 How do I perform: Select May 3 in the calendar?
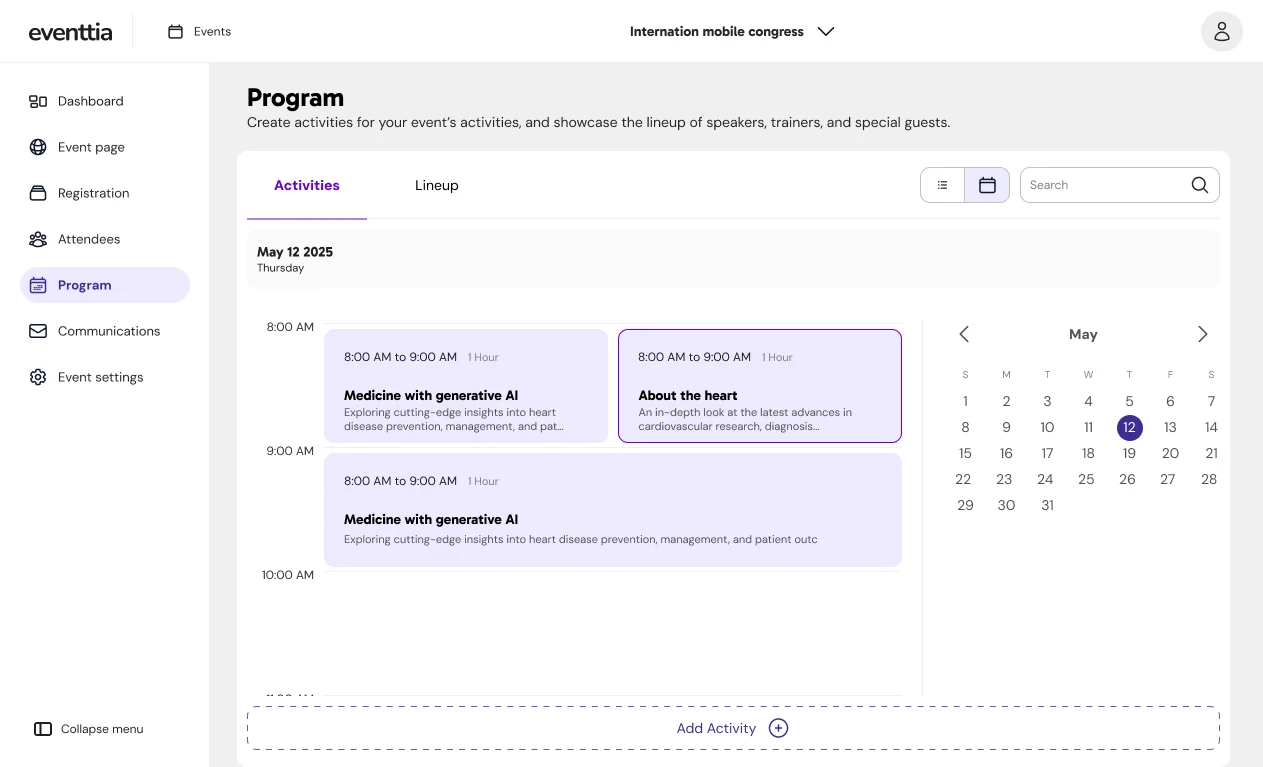pos(1047,401)
